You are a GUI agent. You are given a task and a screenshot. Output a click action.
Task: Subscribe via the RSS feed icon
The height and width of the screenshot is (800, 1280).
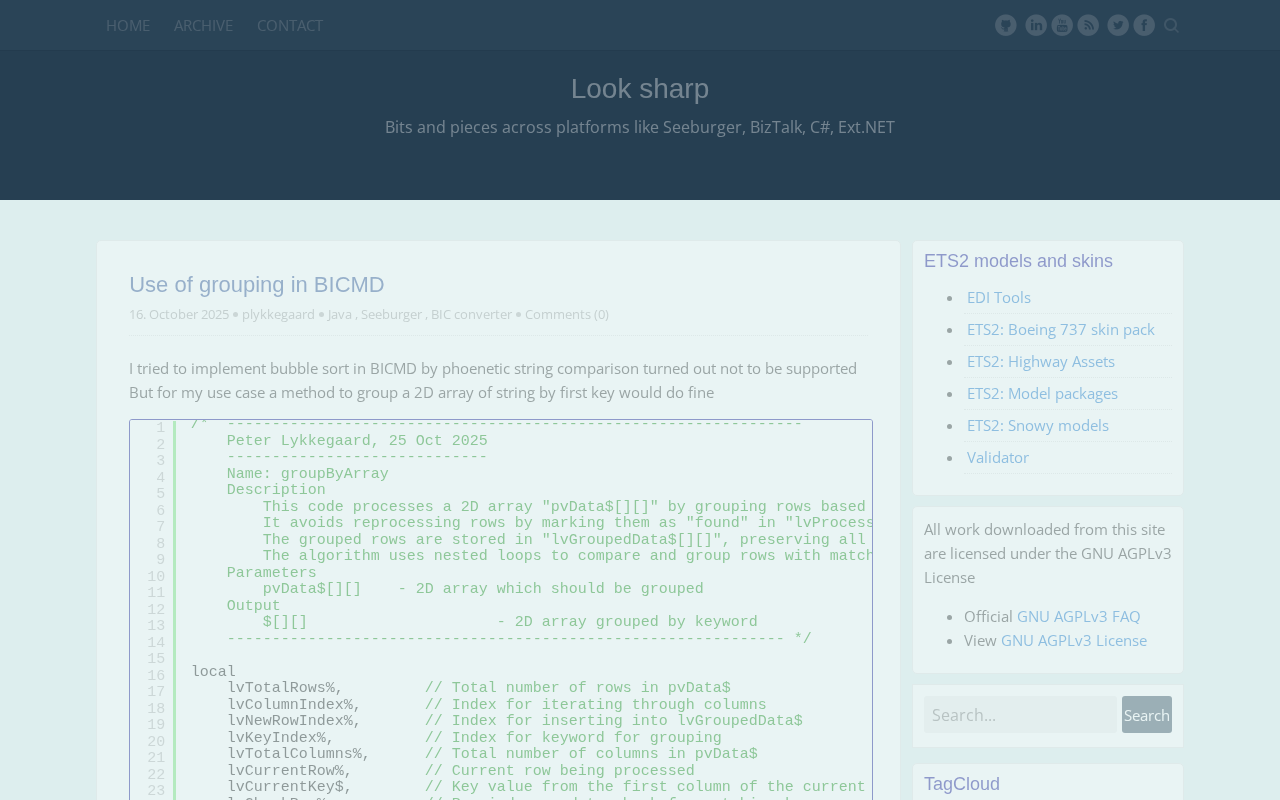pos(1088,25)
